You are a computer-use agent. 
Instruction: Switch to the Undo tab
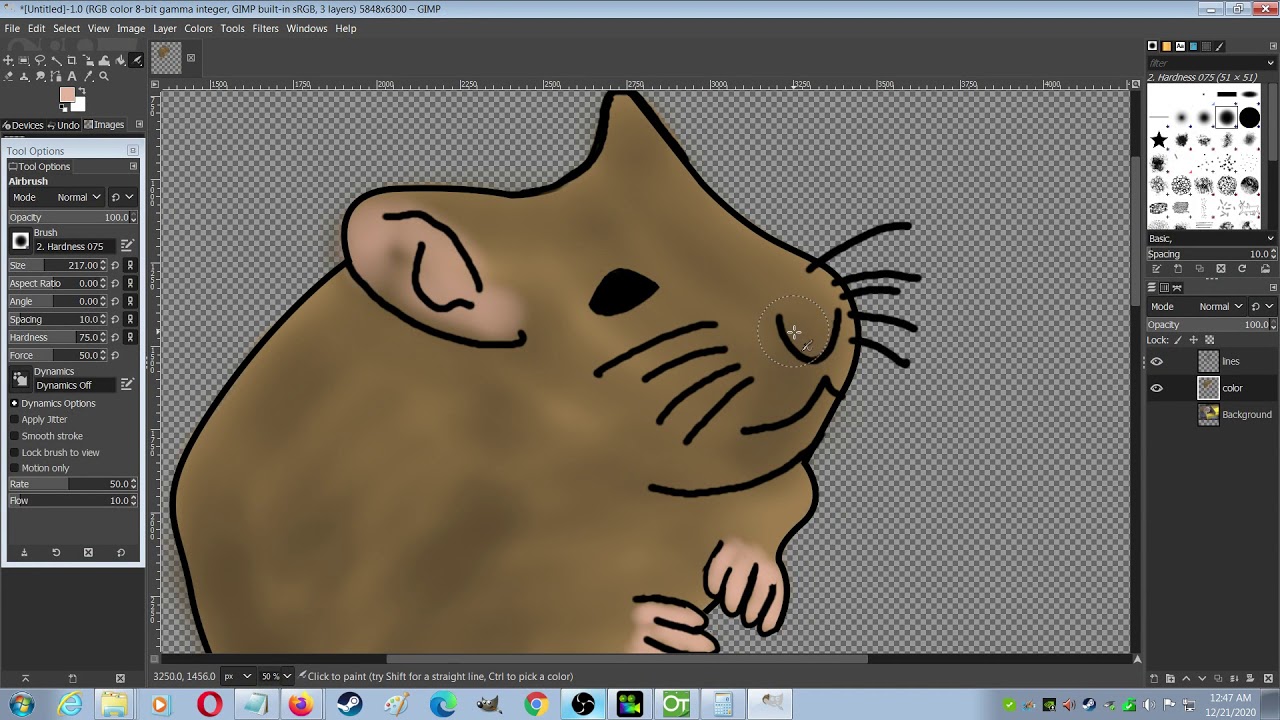[62, 125]
